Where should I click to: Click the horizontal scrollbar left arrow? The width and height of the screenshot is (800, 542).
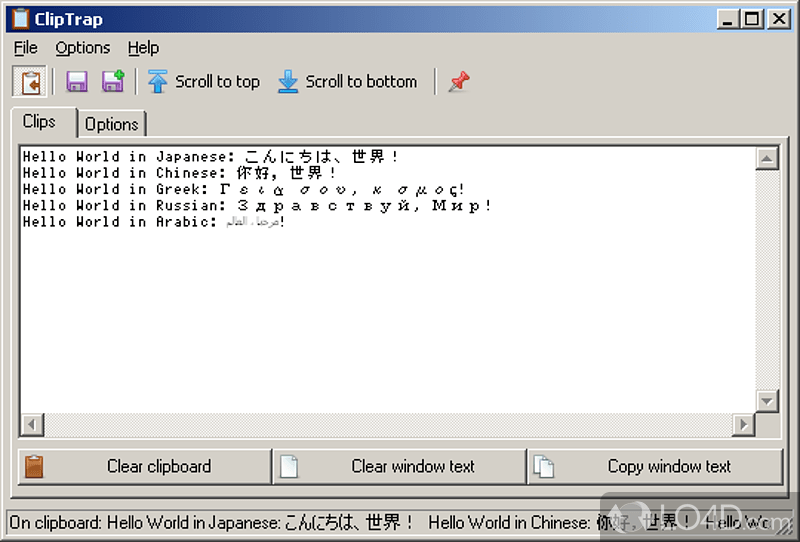(x=32, y=425)
